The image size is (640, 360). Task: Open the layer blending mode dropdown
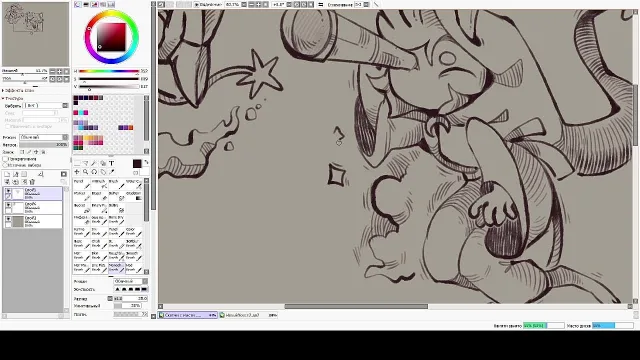point(44,138)
